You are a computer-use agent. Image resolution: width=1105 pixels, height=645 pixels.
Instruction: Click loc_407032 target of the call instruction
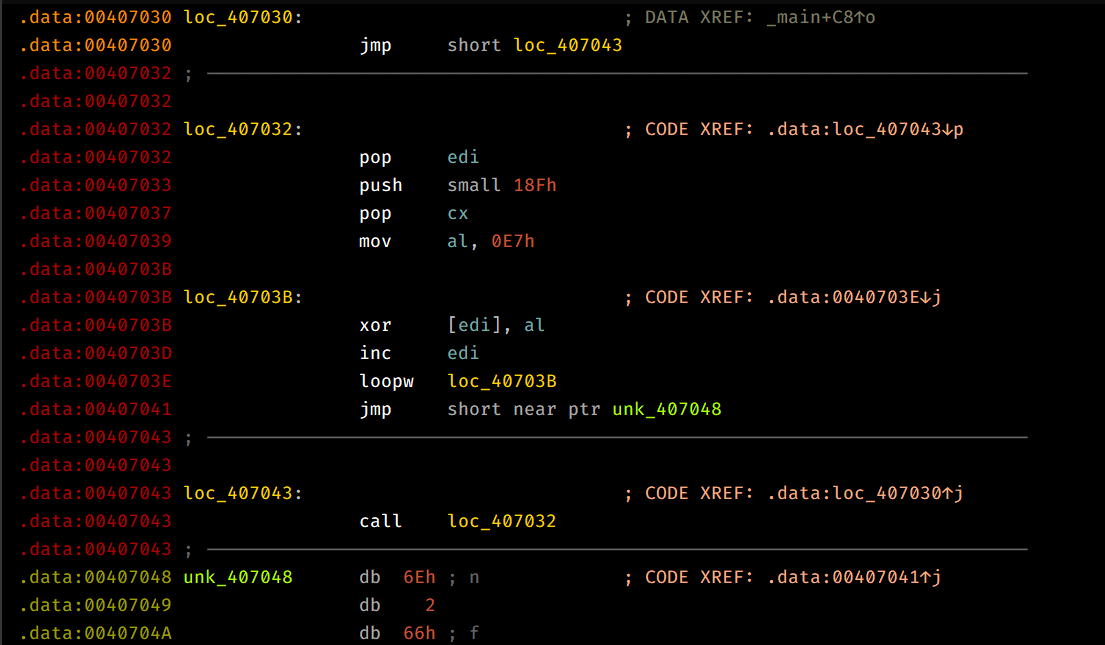point(502,522)
